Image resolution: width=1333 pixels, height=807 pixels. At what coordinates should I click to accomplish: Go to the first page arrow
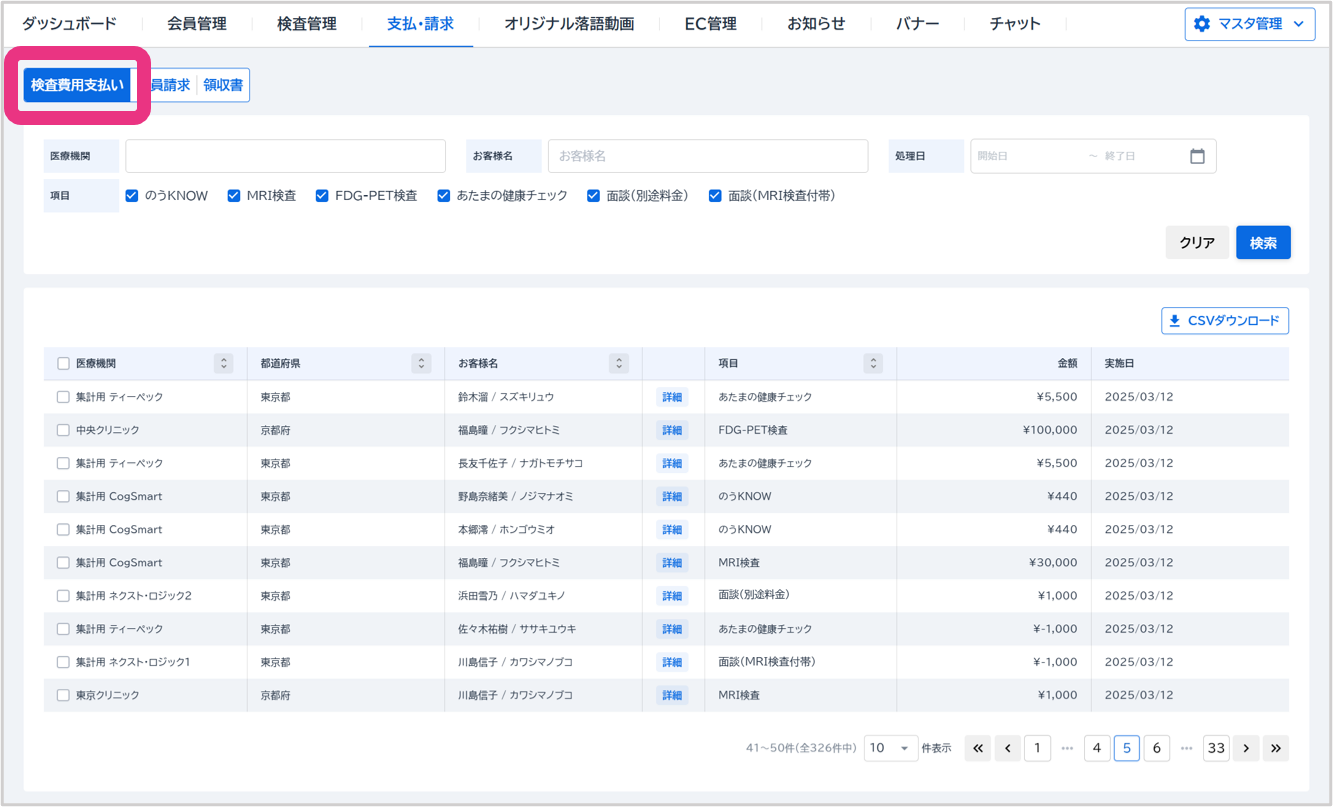978,748
